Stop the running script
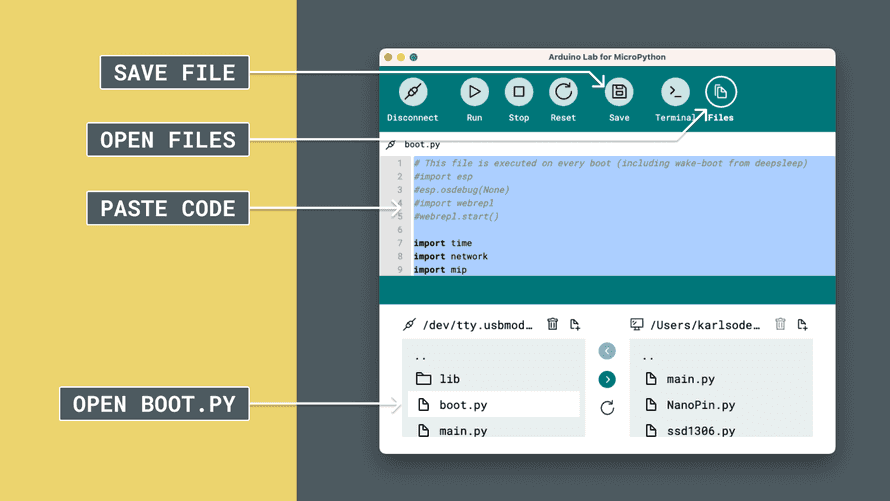 tap(518, 93)
